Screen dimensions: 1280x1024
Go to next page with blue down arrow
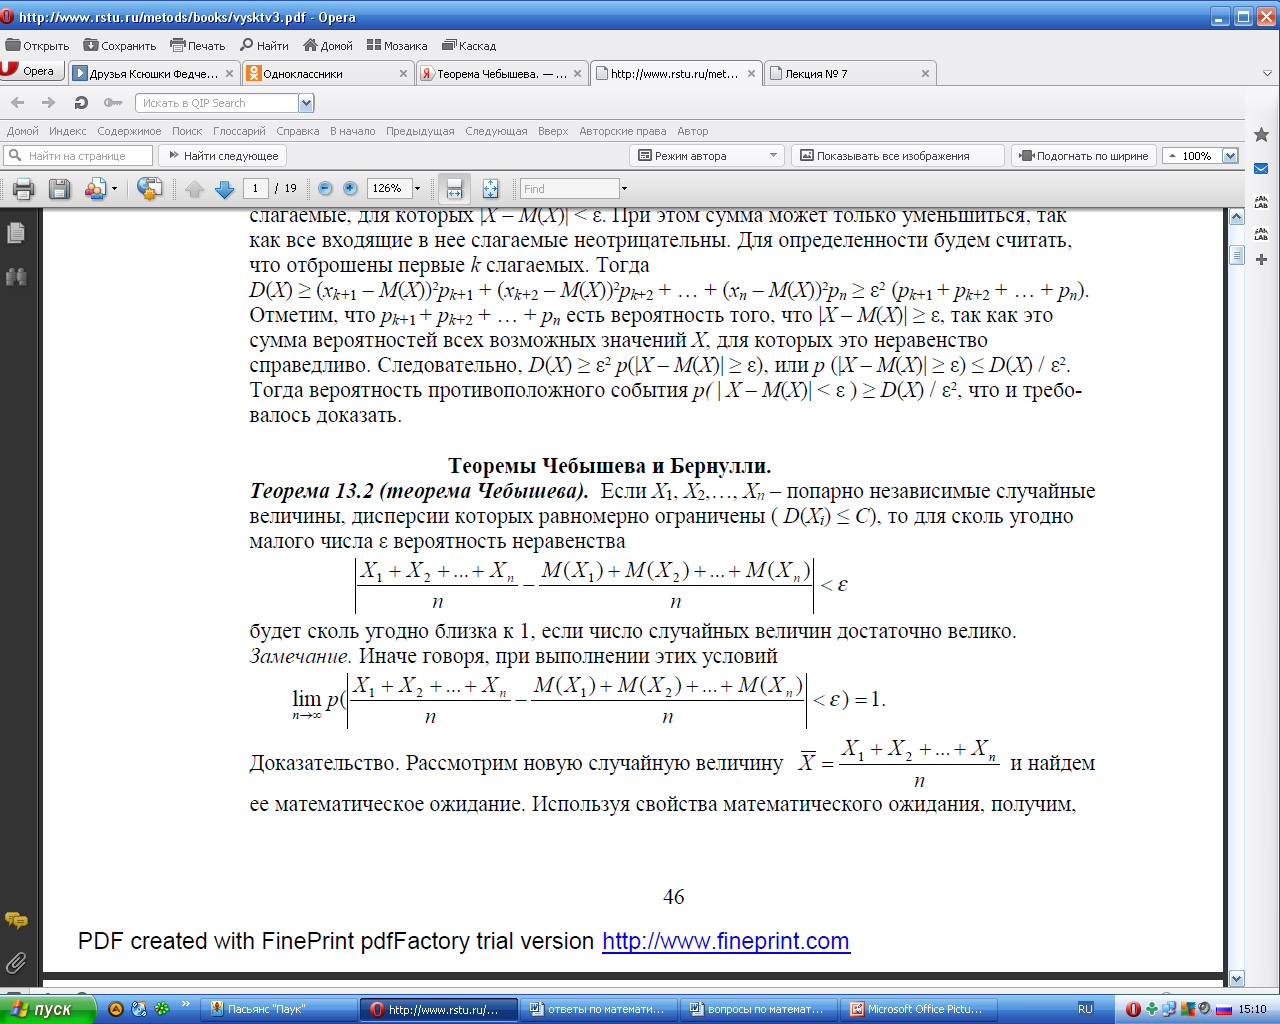point(225,189)
